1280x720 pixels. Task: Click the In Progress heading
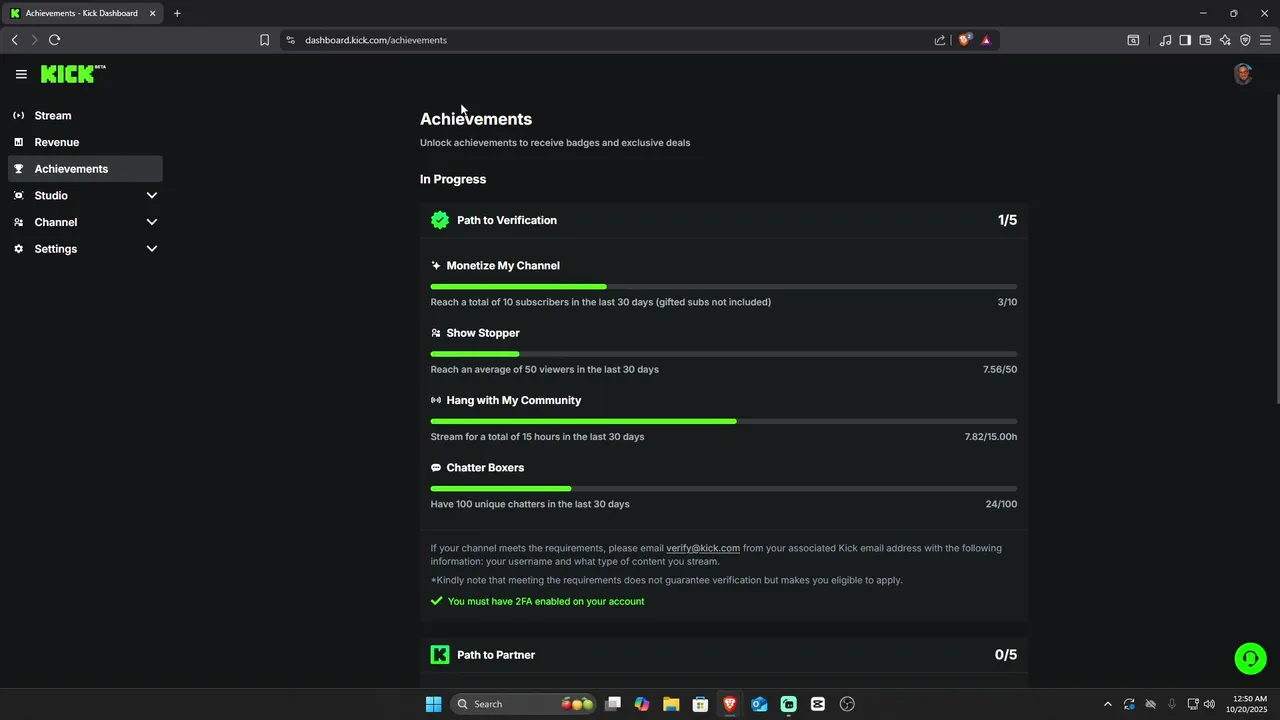click(x=453, y=179)
